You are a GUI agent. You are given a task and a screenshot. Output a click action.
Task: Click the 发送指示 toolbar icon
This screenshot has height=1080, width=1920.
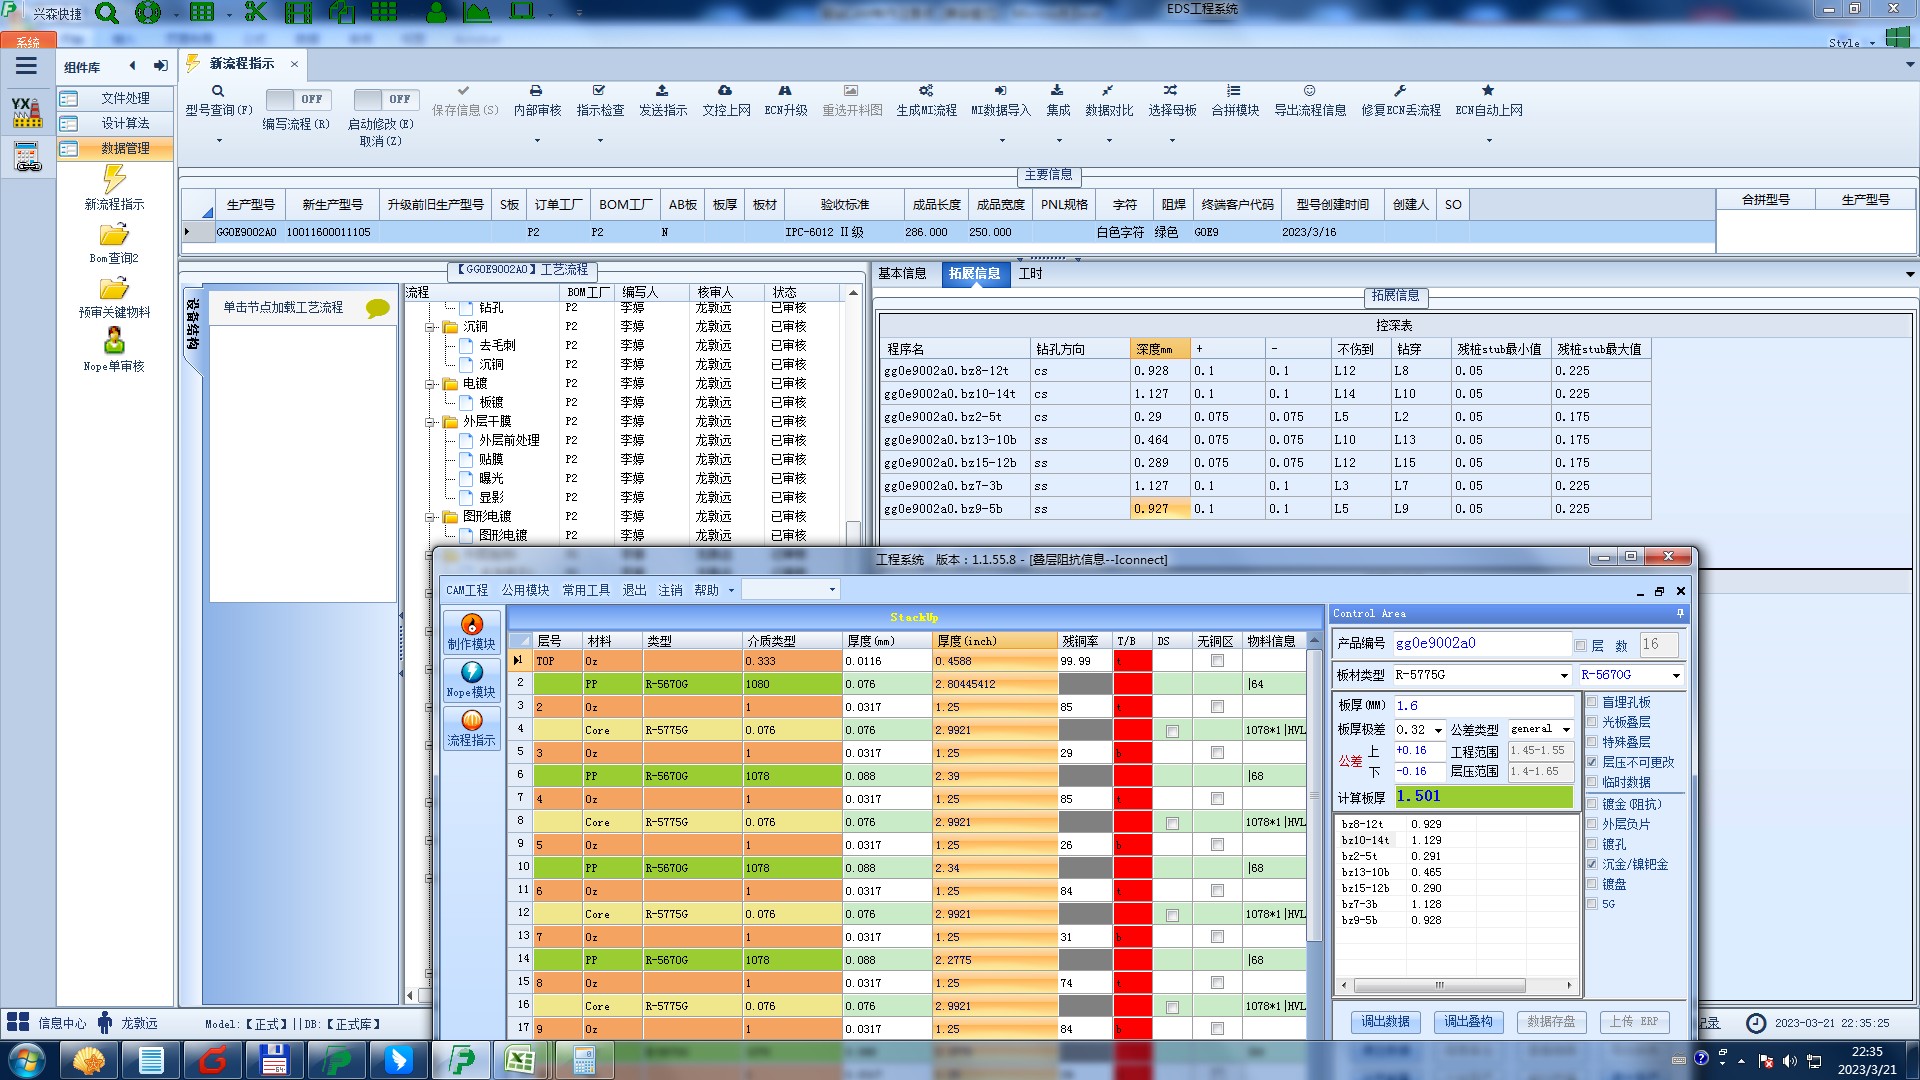pos(662,91)
